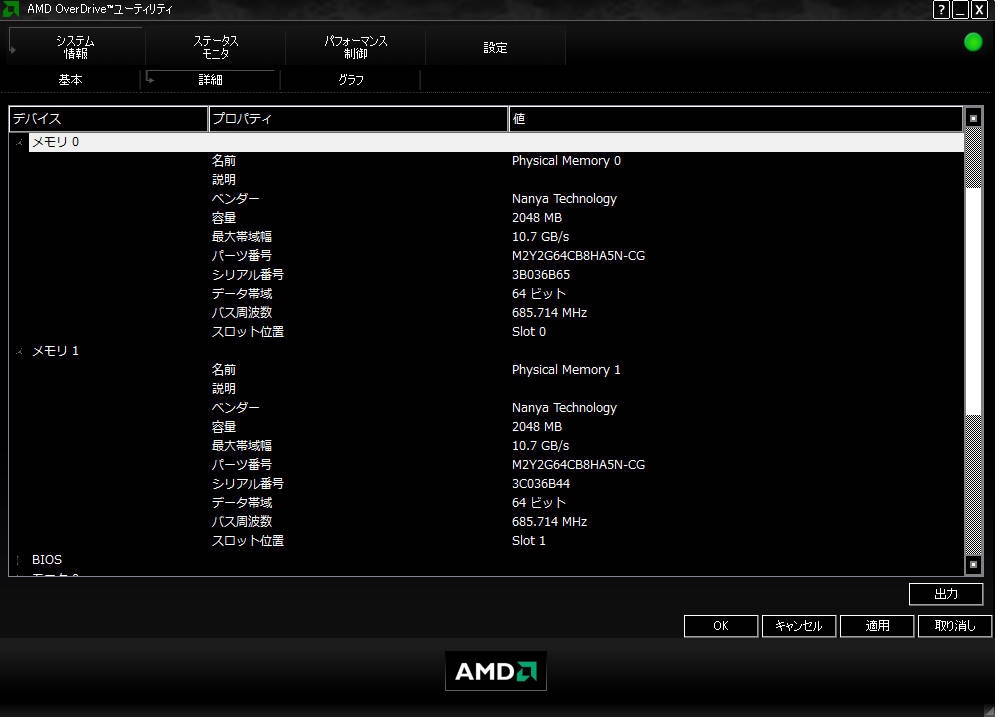Image resolution: width=995 pixels, height=717 pixels.
Task: Click the 取り消し button
Action: pyautogui.click(x=955, y=626)
